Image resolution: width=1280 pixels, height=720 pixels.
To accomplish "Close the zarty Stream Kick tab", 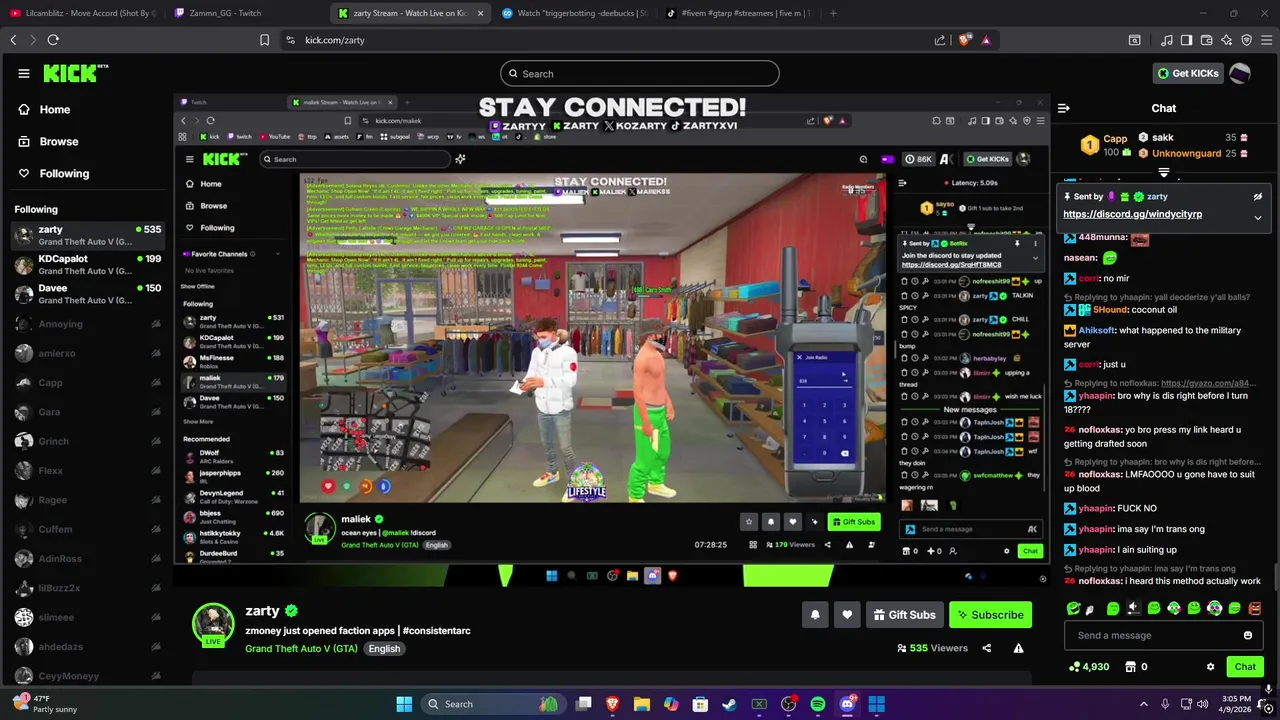I will coord(481,13).
